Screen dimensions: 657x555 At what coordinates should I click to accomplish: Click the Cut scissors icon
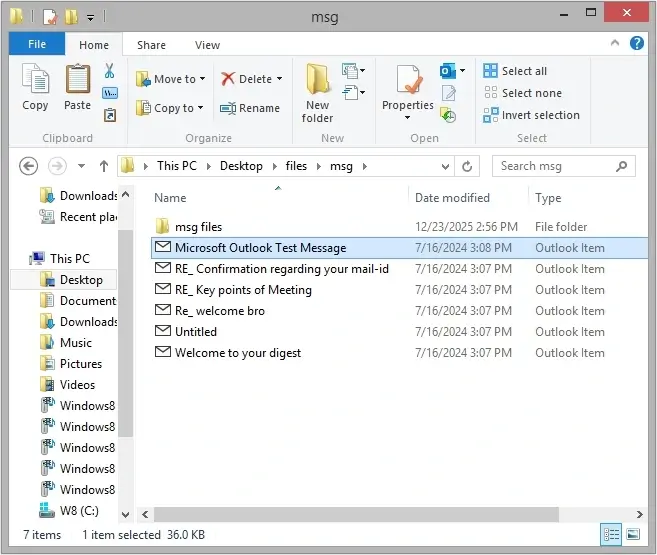tap(109, 71)
